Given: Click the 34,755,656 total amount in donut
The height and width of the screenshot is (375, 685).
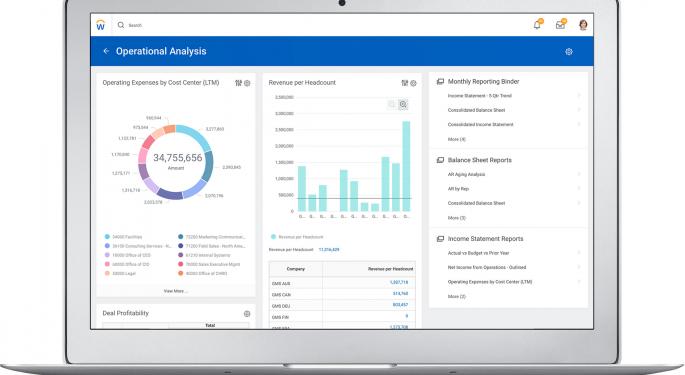Looking at the screenshot, I should click(x=177, y=158).
